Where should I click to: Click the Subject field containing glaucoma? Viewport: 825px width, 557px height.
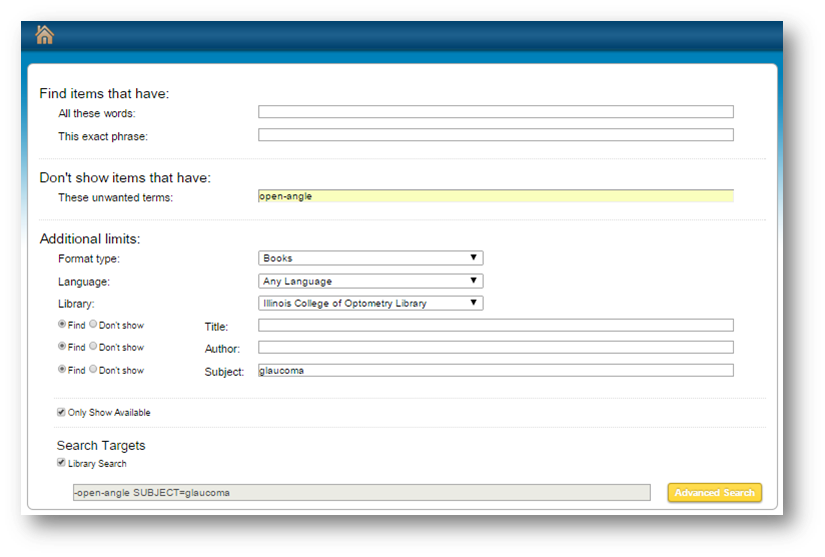(496, 370)
